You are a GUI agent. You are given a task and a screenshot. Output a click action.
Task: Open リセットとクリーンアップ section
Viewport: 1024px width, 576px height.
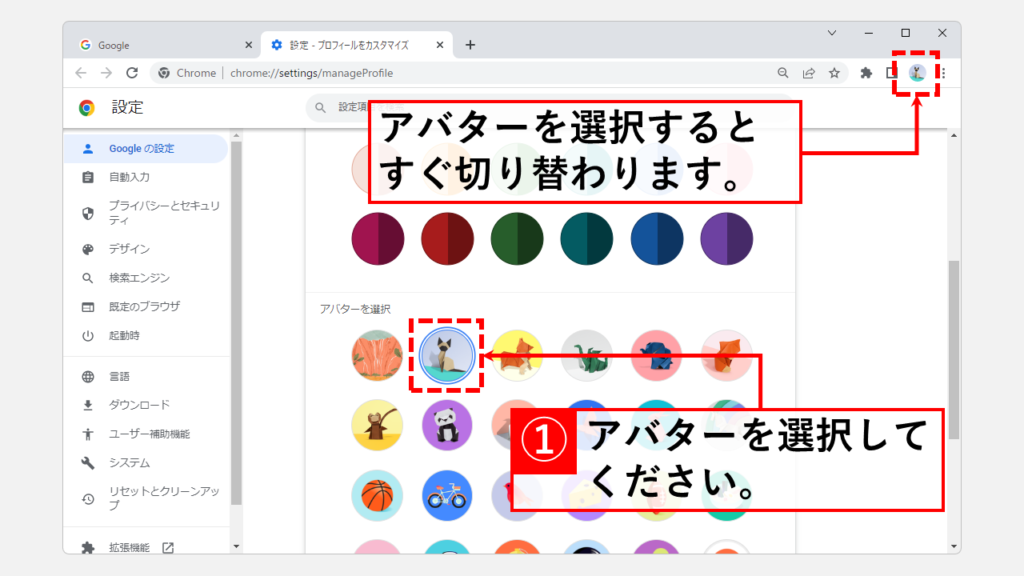[146, 498]
